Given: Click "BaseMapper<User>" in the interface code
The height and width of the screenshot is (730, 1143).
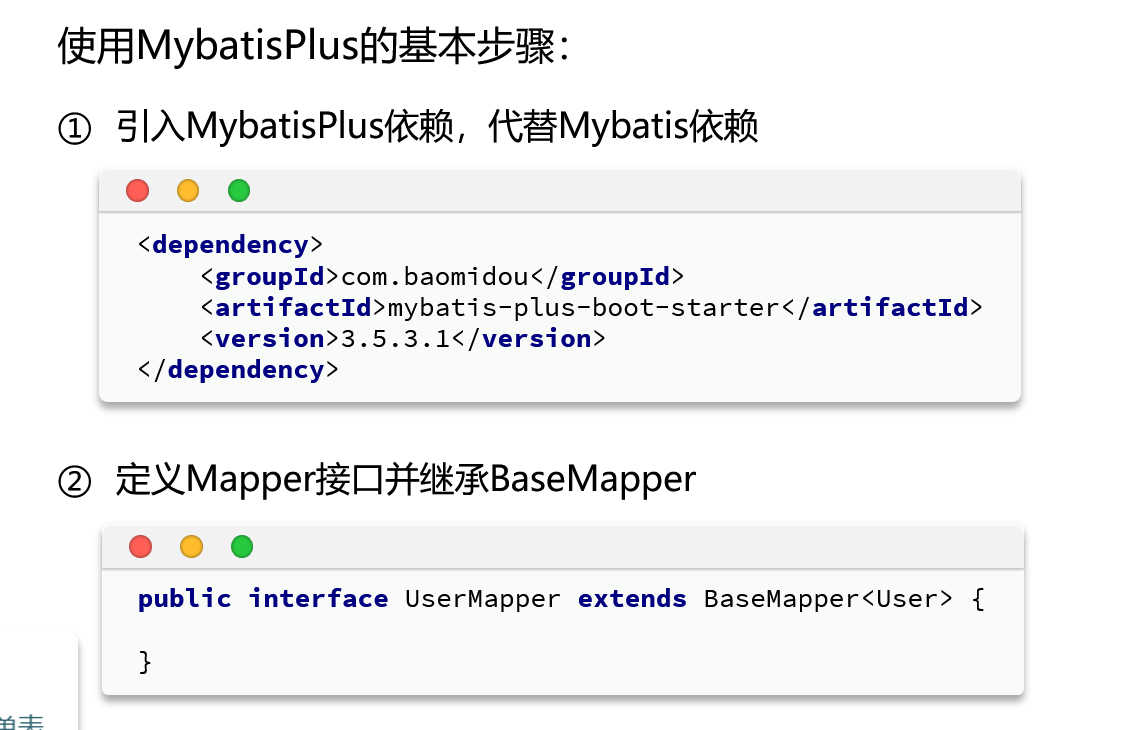Looking at the screenshot, I should point(828,599).
